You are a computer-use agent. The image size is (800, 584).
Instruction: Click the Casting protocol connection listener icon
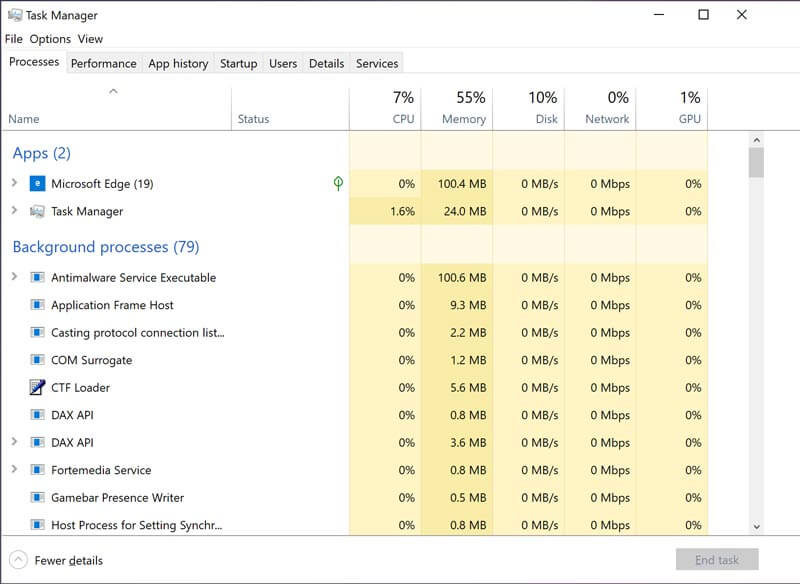[x=37, y=333]
